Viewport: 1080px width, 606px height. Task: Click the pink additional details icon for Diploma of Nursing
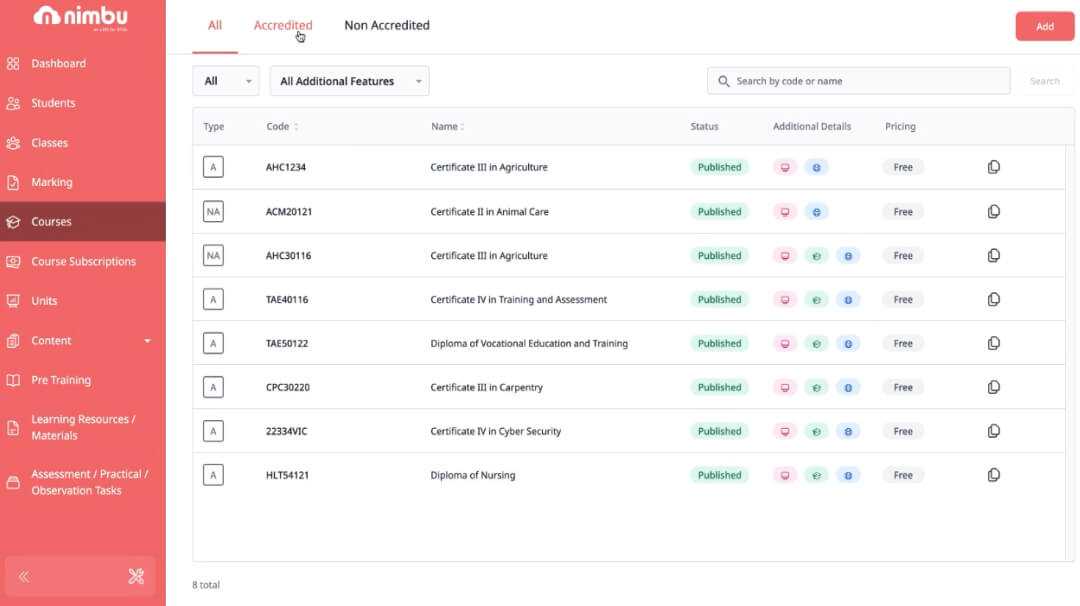point(785,474)
